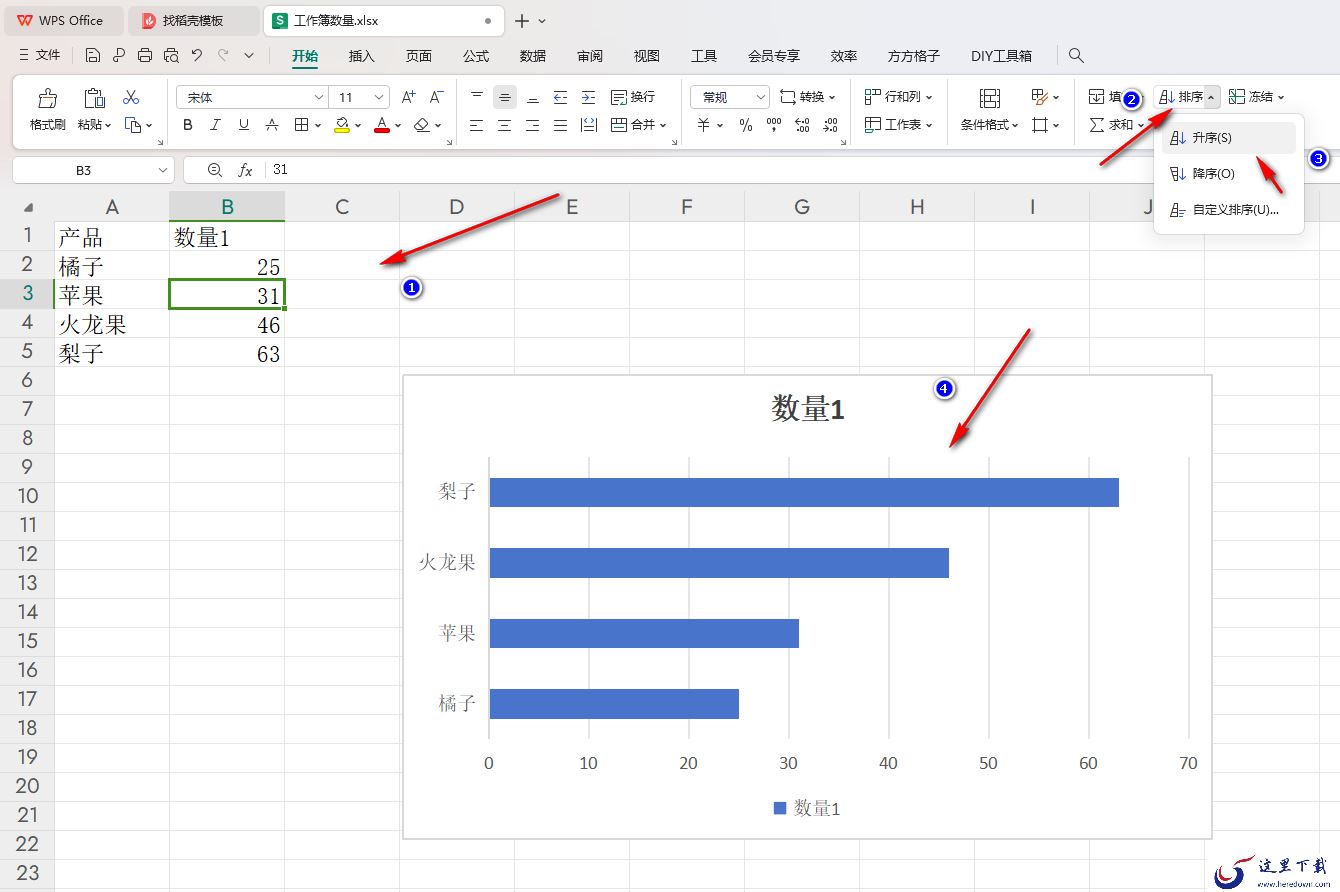Viewport: 1340px width, 892px height.
Task: Click the Print icon in quick access toolbar
Action: (145, 55)
